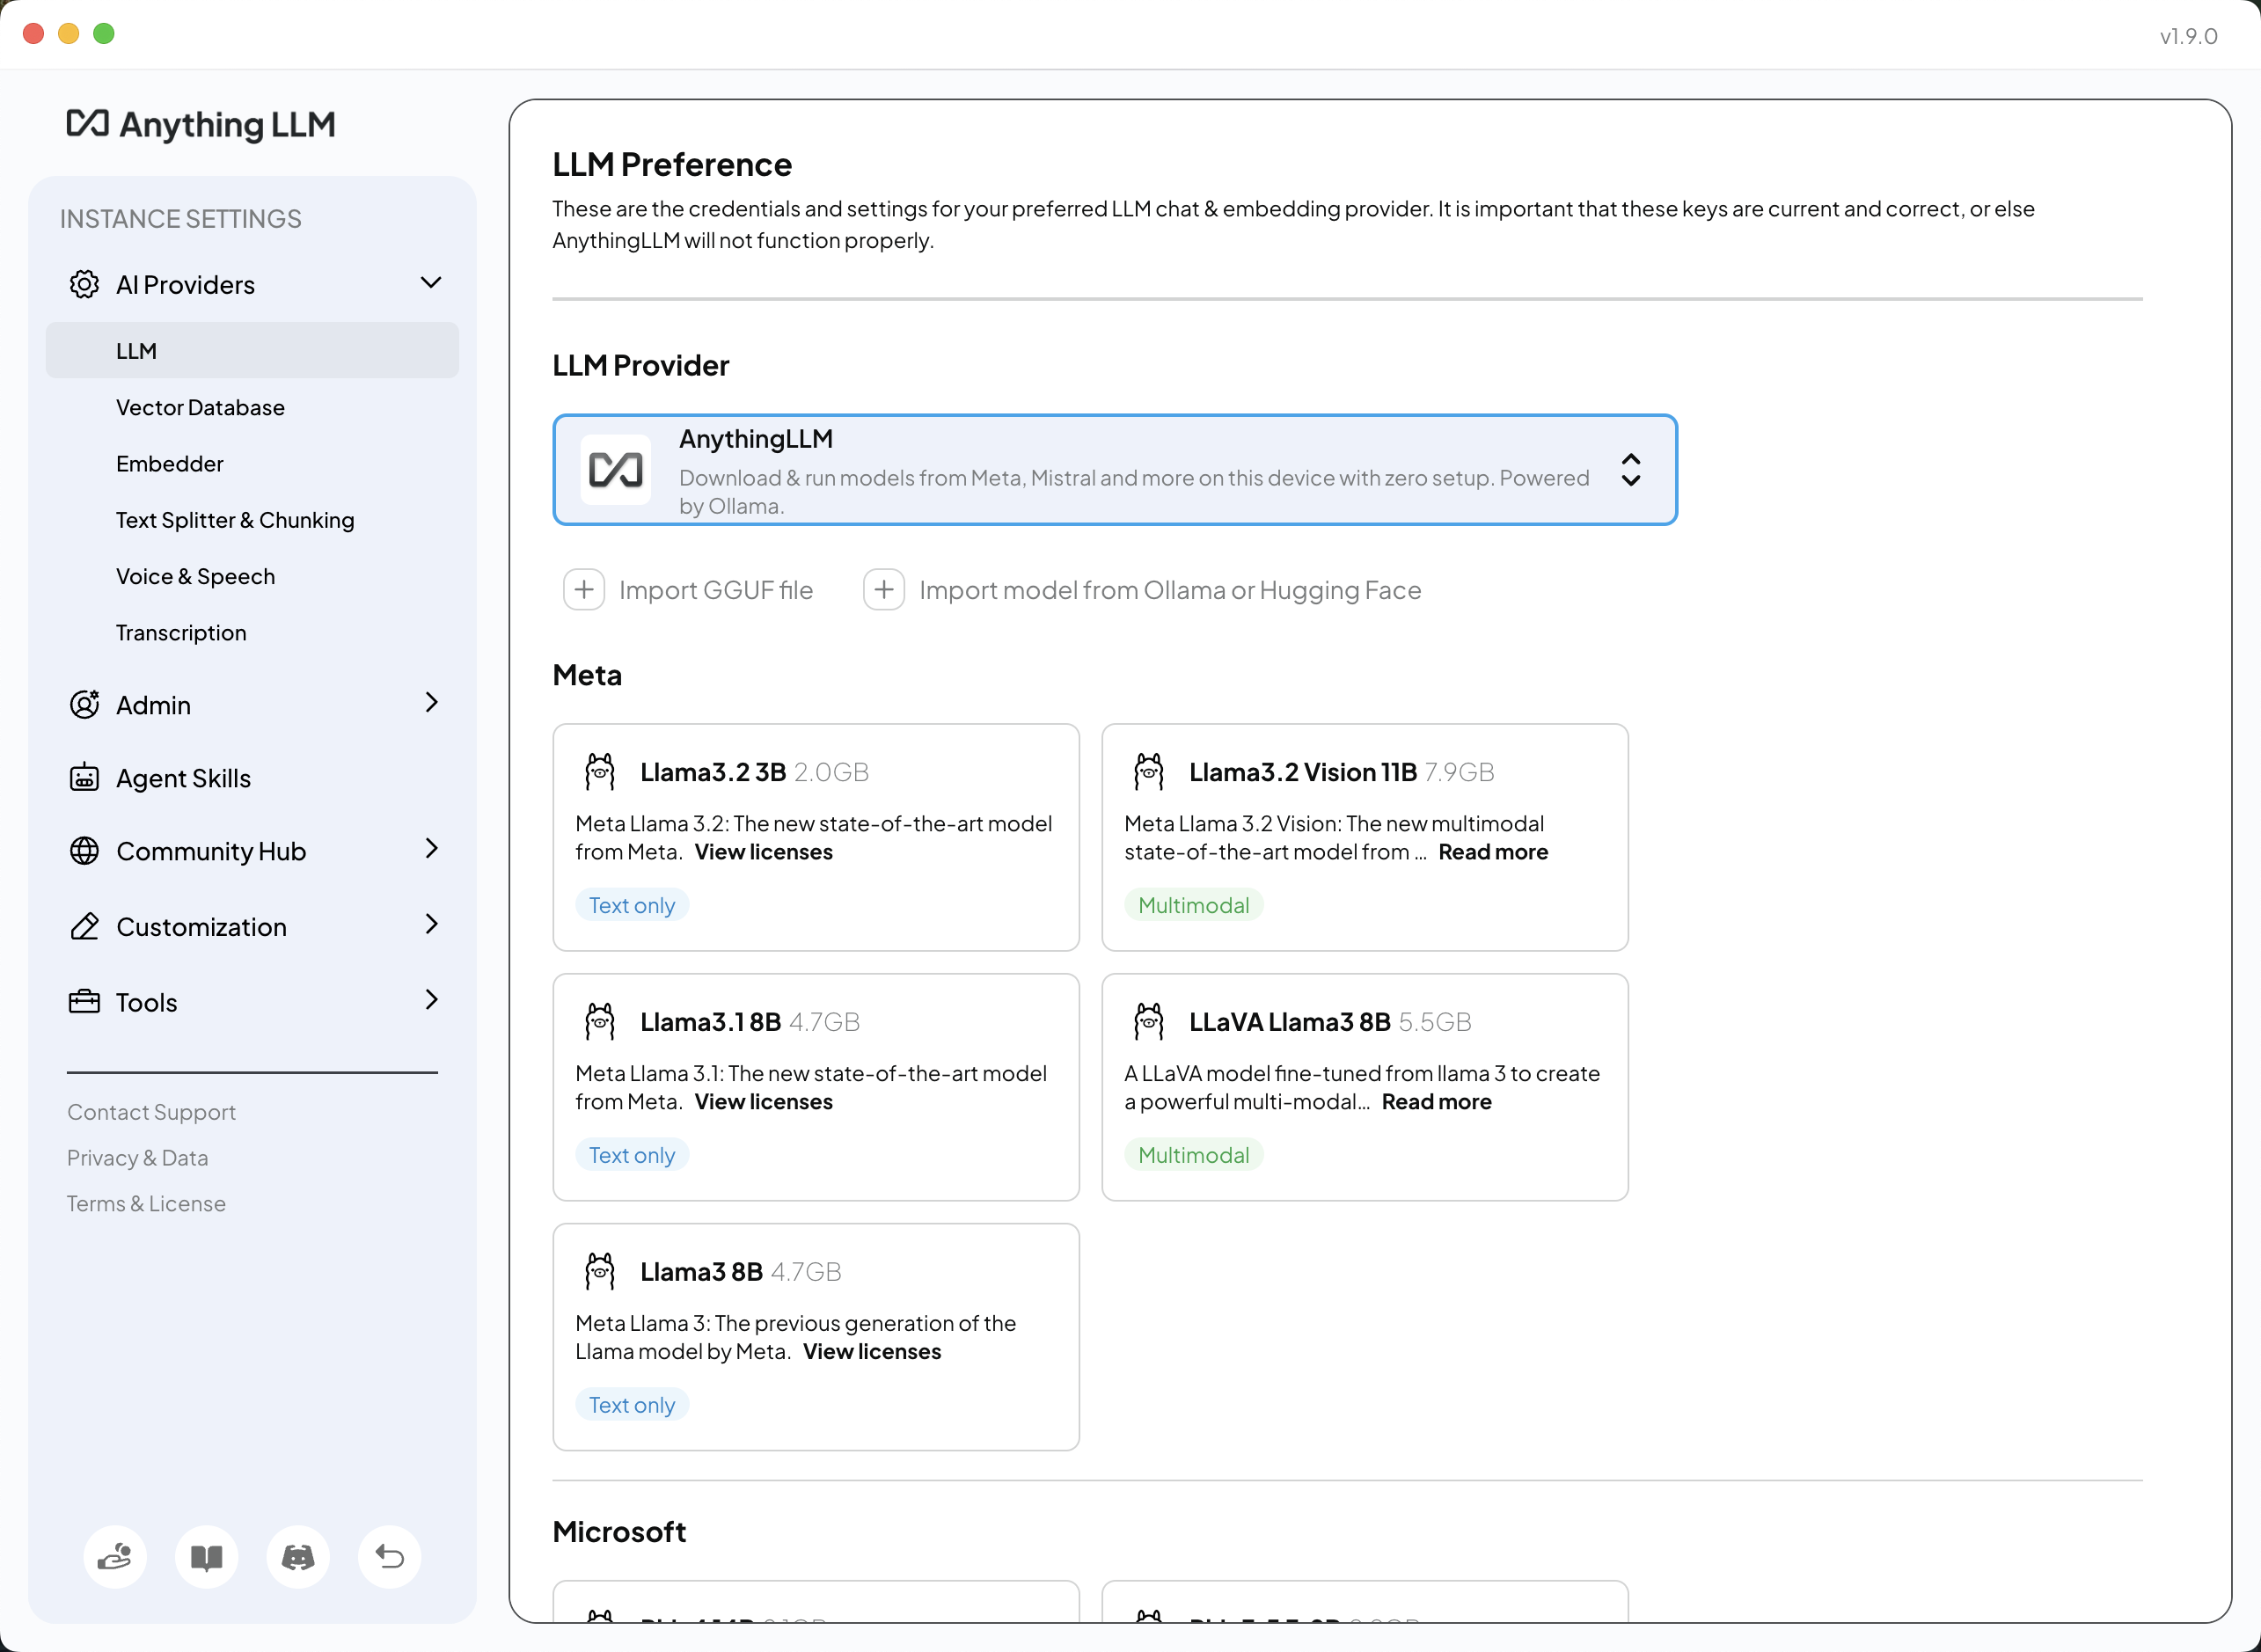2261x1652 pixels.
Task: Click the llama icon on Llama3.2 3B card
Action: 600,772
